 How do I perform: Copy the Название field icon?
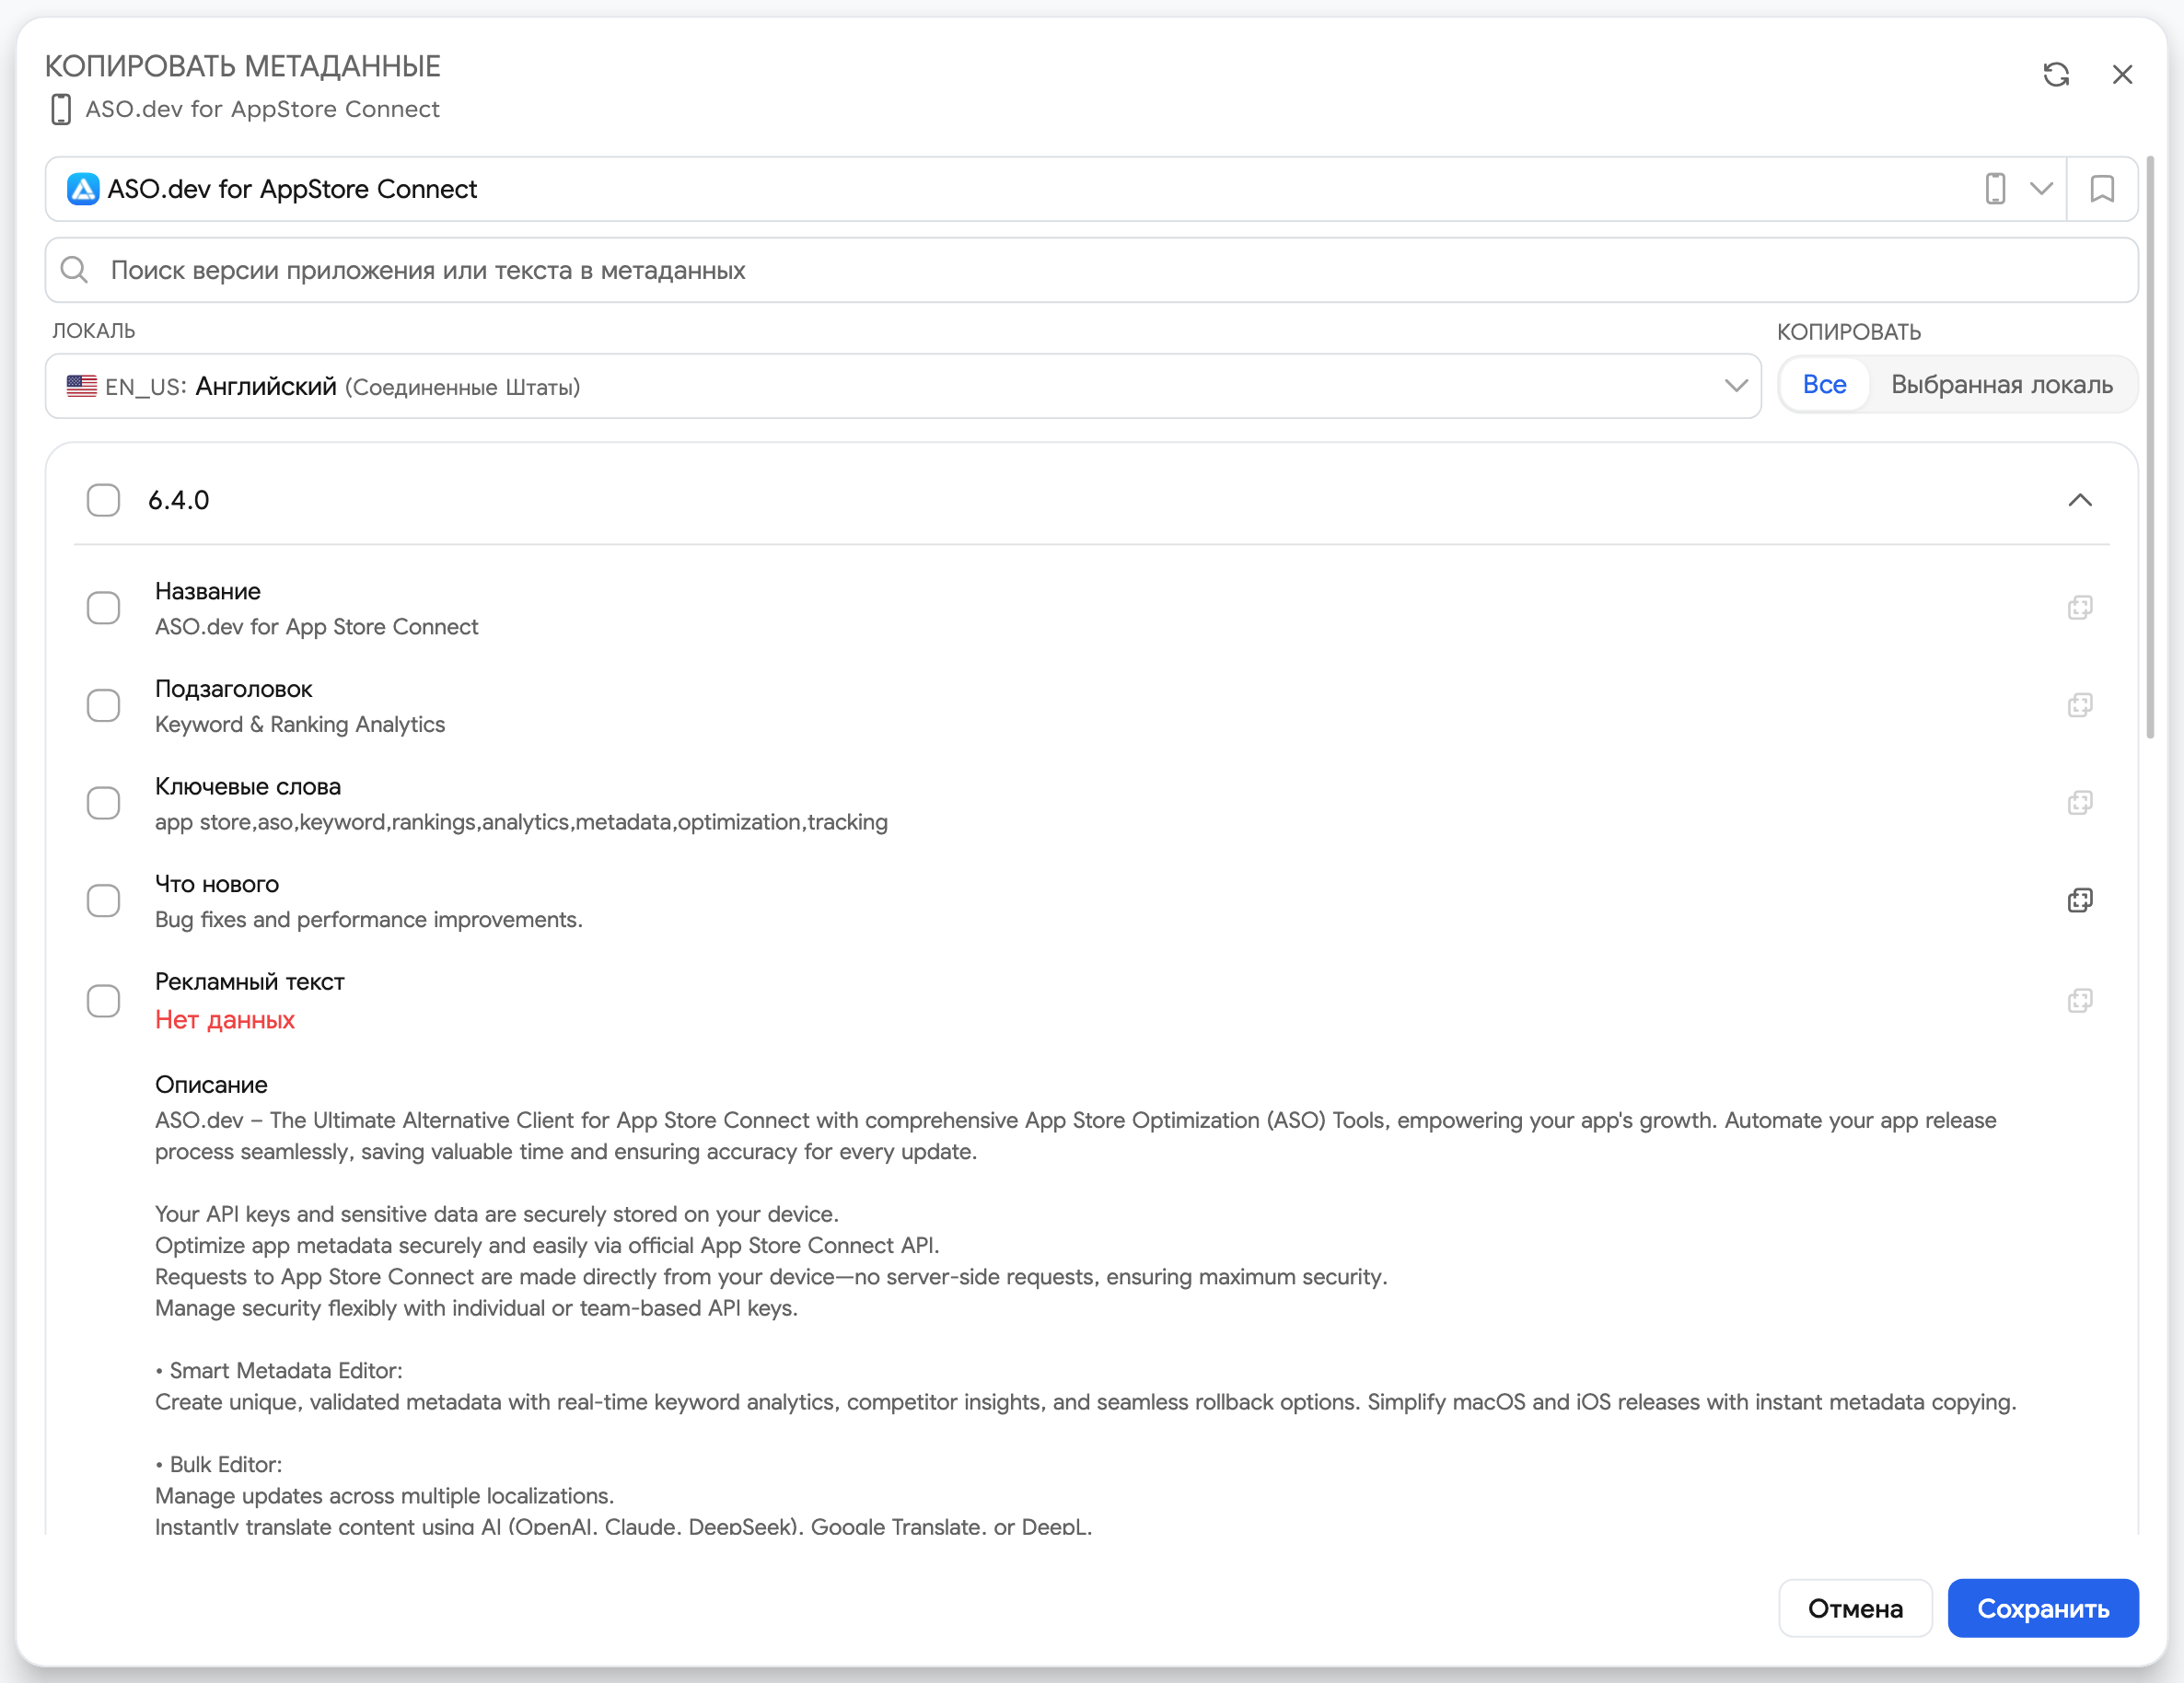pos(2080,608)
